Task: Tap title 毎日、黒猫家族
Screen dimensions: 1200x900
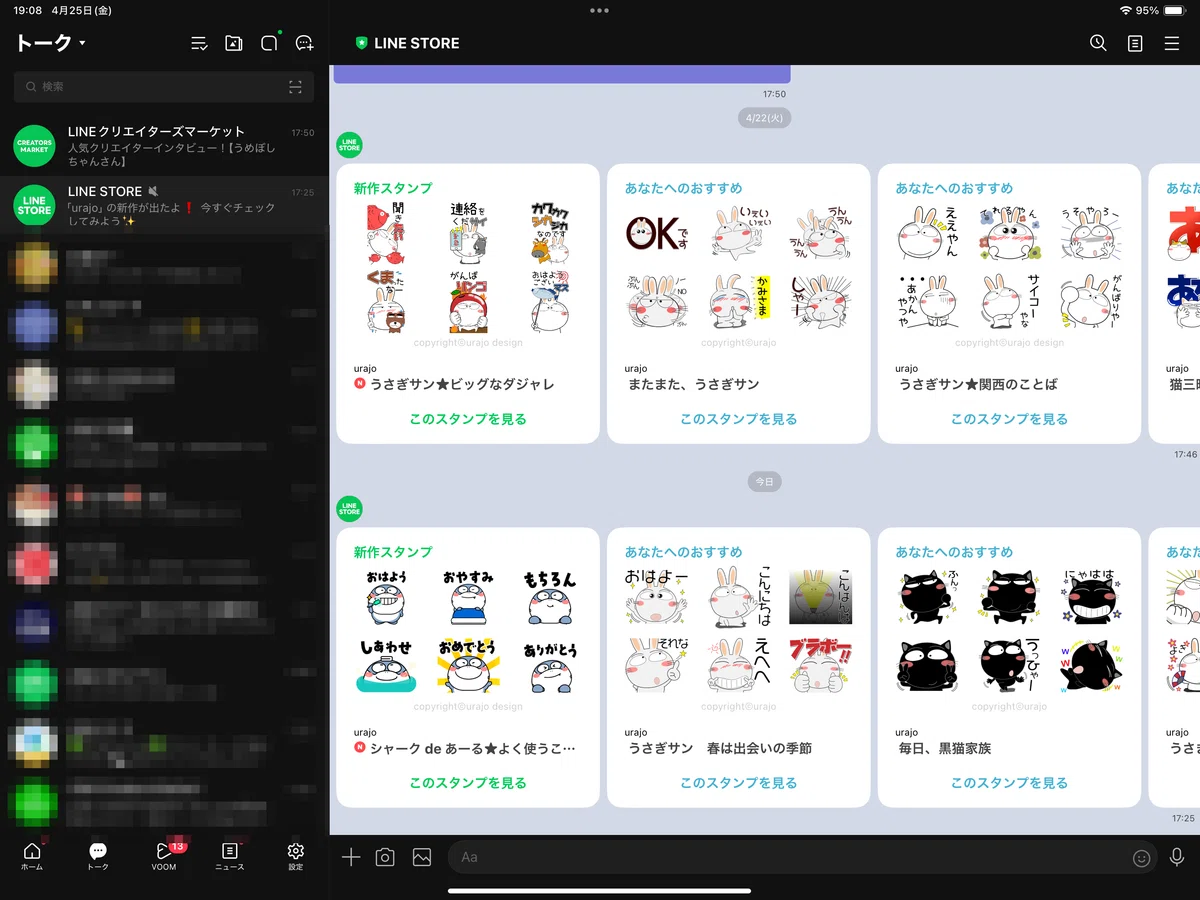Action: tap(945, 748)
